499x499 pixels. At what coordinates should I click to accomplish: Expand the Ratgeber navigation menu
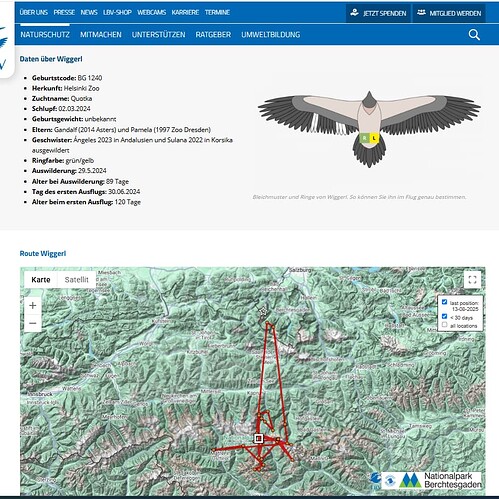(x=213, y=34)
